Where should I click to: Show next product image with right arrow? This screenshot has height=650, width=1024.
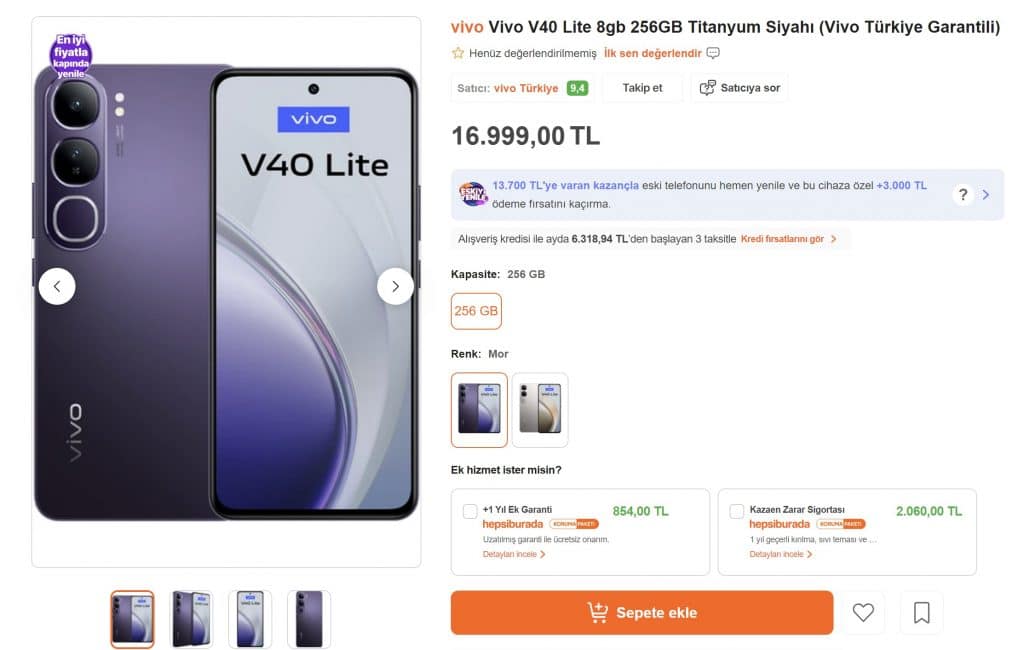tap(395, 286)
